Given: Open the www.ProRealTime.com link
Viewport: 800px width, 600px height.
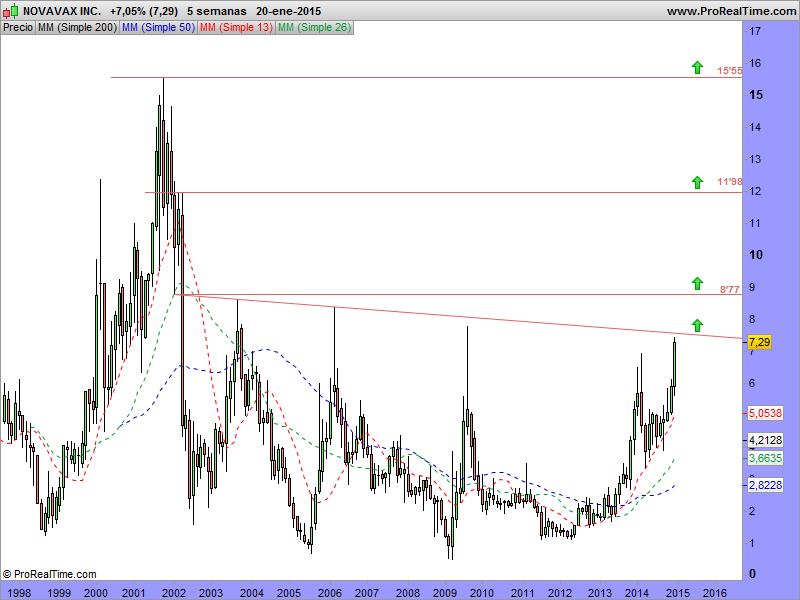Looking at the screenshot, I should pos(731,11).
